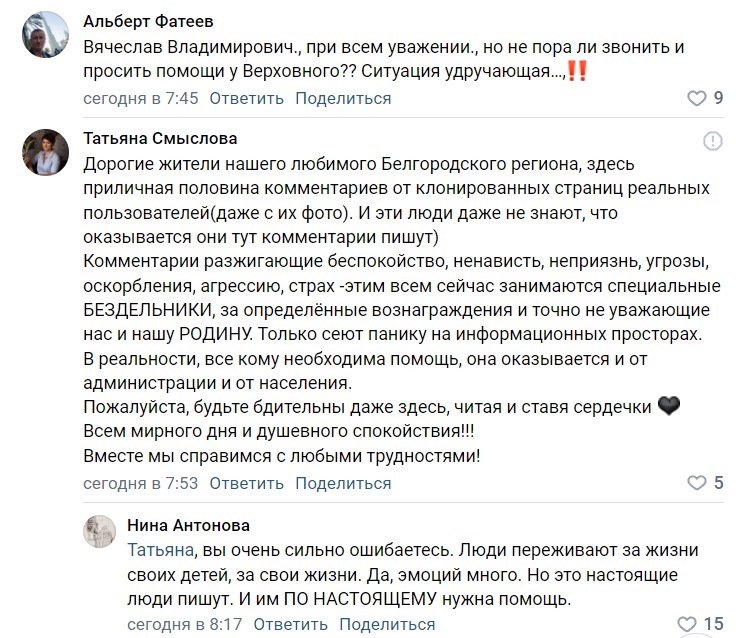The height and width of the screenshot is (638, 747).
Task: Click the 'сегодня в 7:53' timestamp
Action: (140, 483)
